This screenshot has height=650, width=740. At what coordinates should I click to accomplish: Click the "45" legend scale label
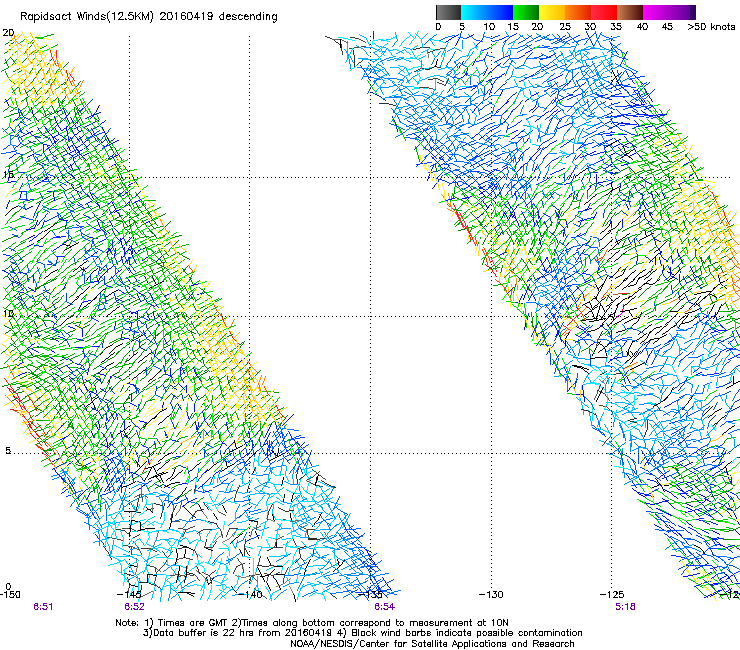[x=667, y=27]
